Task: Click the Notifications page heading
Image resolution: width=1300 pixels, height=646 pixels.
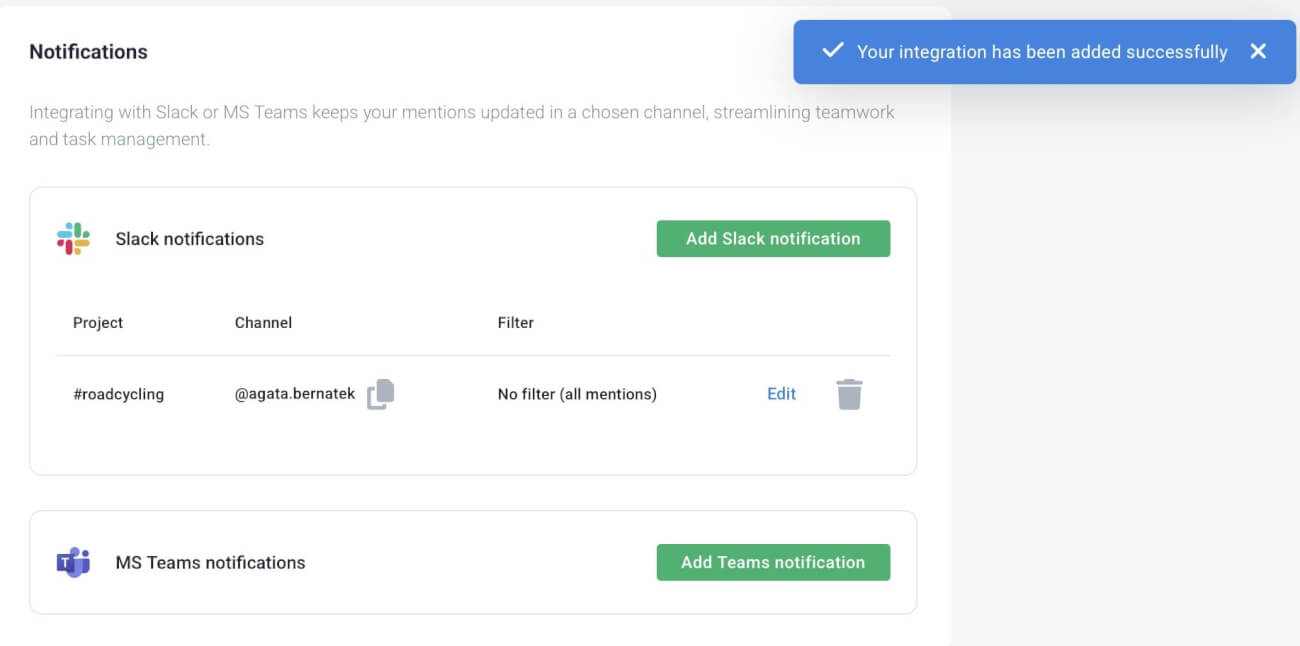Action: 88,51
